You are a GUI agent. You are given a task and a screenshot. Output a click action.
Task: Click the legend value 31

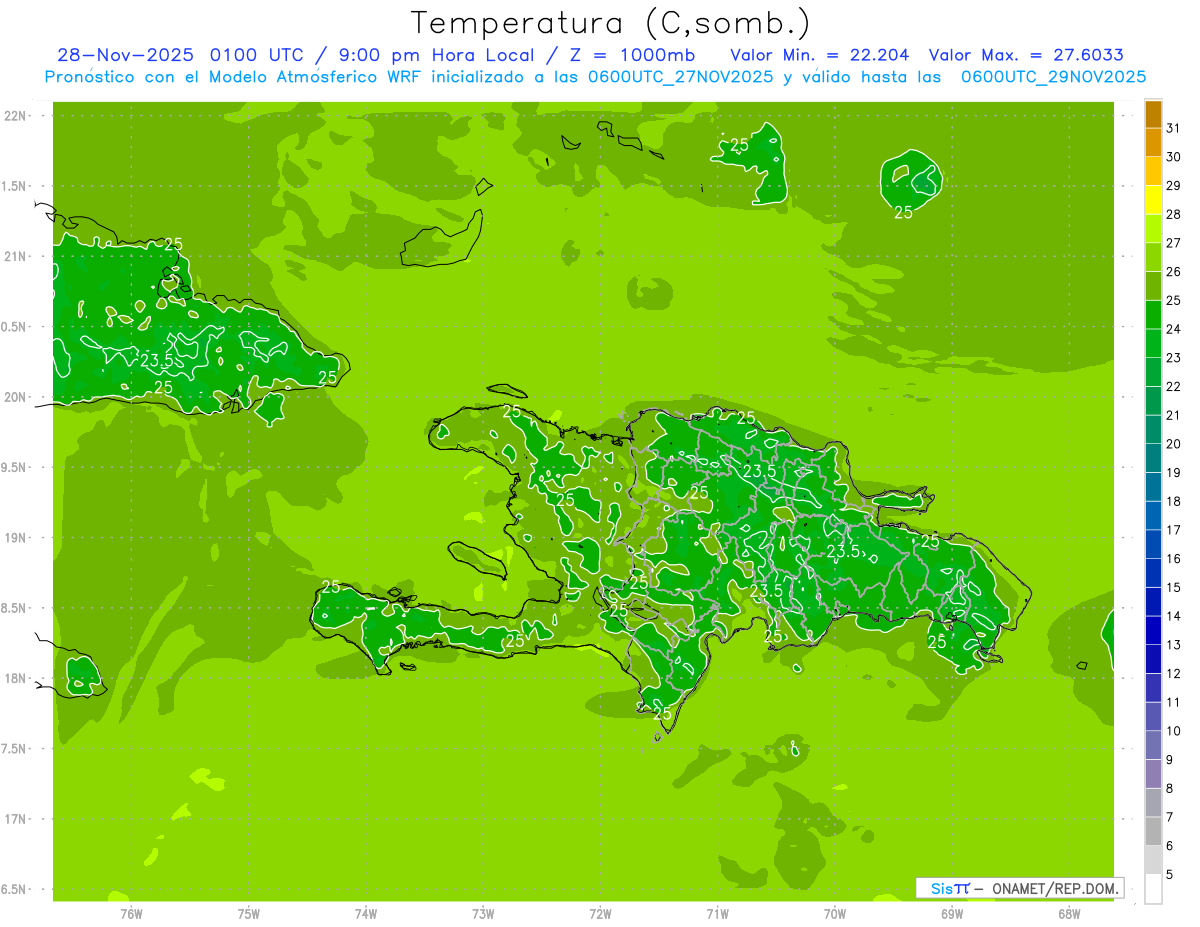pos(1174,128)
